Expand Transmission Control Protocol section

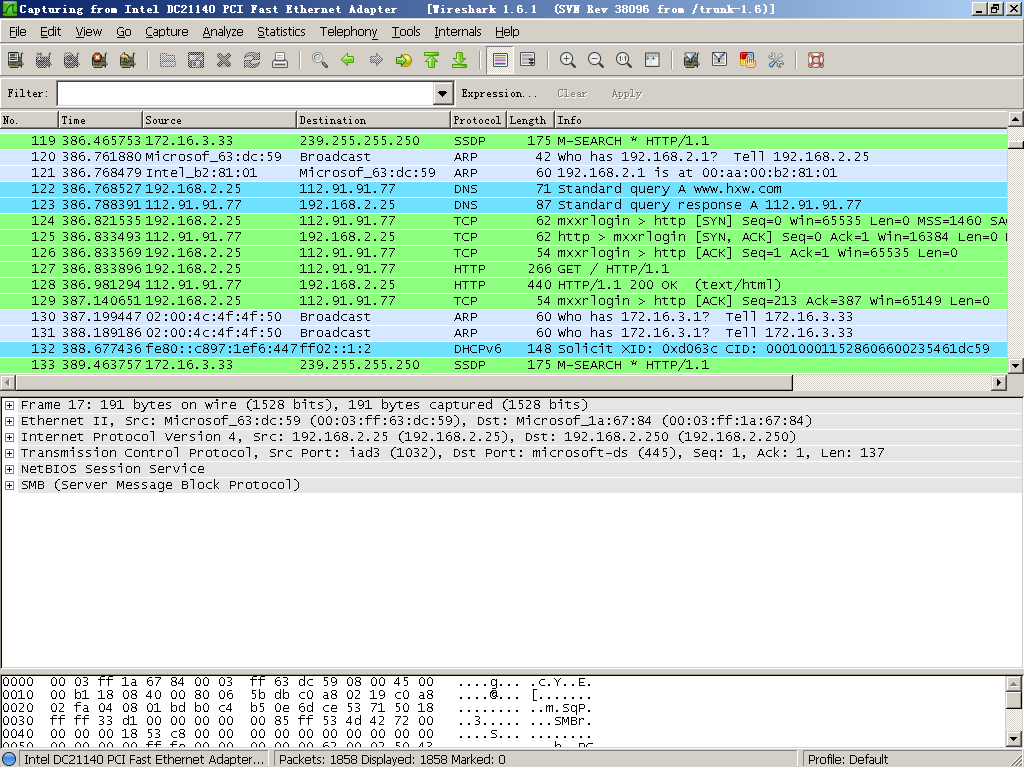(x=10, y=453)
